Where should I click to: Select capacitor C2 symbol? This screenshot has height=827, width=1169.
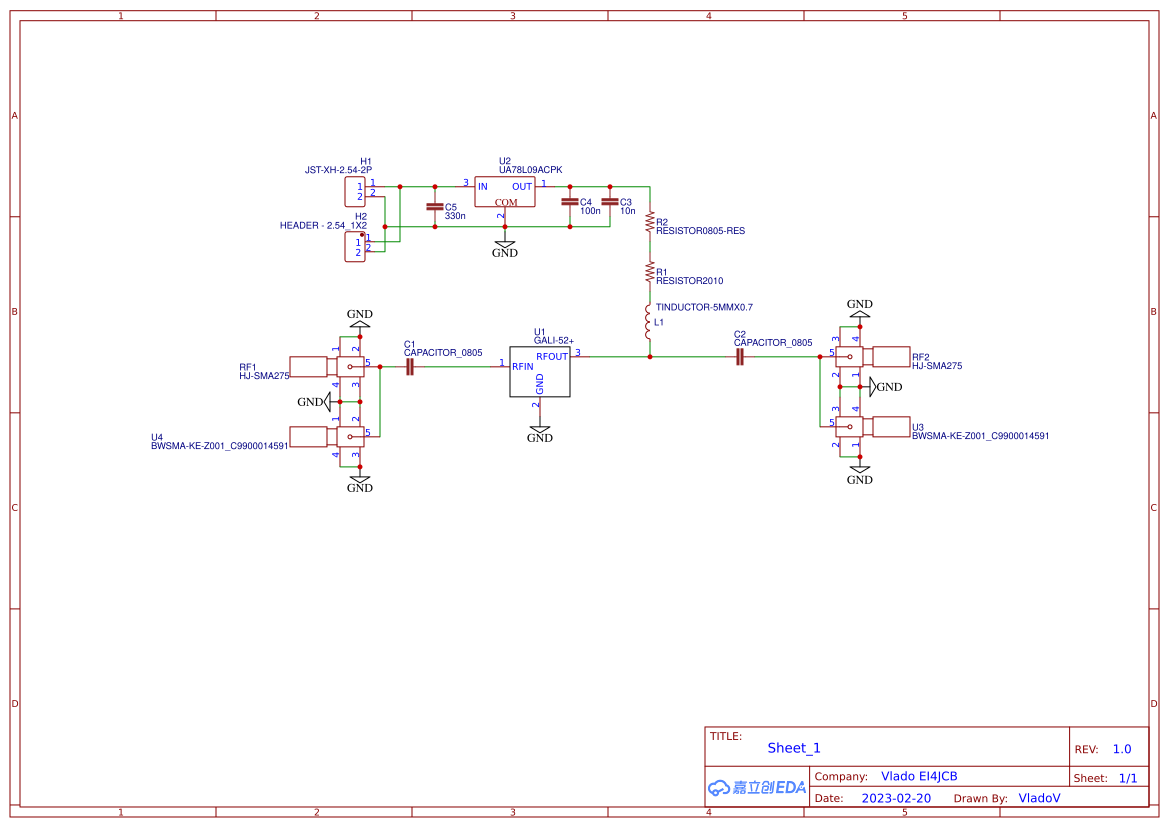click(x=740, y=357)
